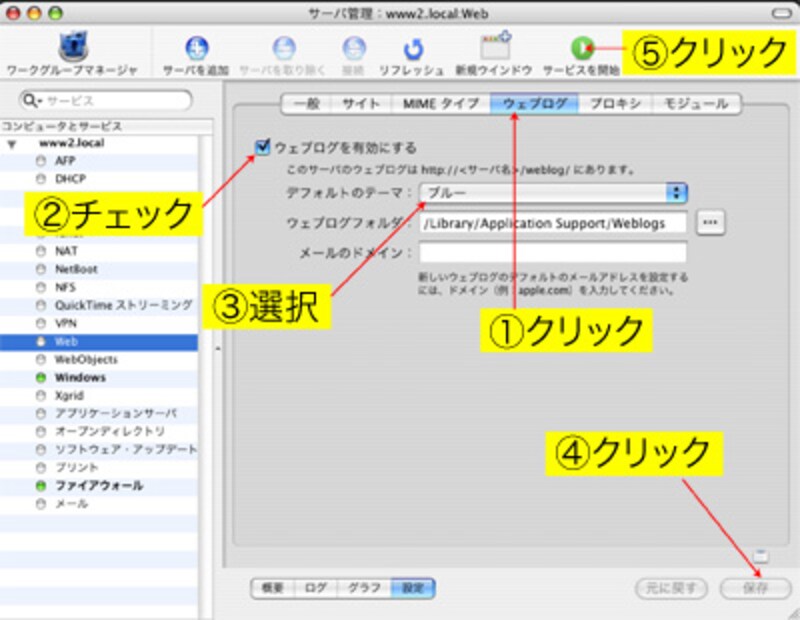Browse weblog folder with the ellipsis button
Viewport: 800px width, 620px height.
tap(709, 222)
